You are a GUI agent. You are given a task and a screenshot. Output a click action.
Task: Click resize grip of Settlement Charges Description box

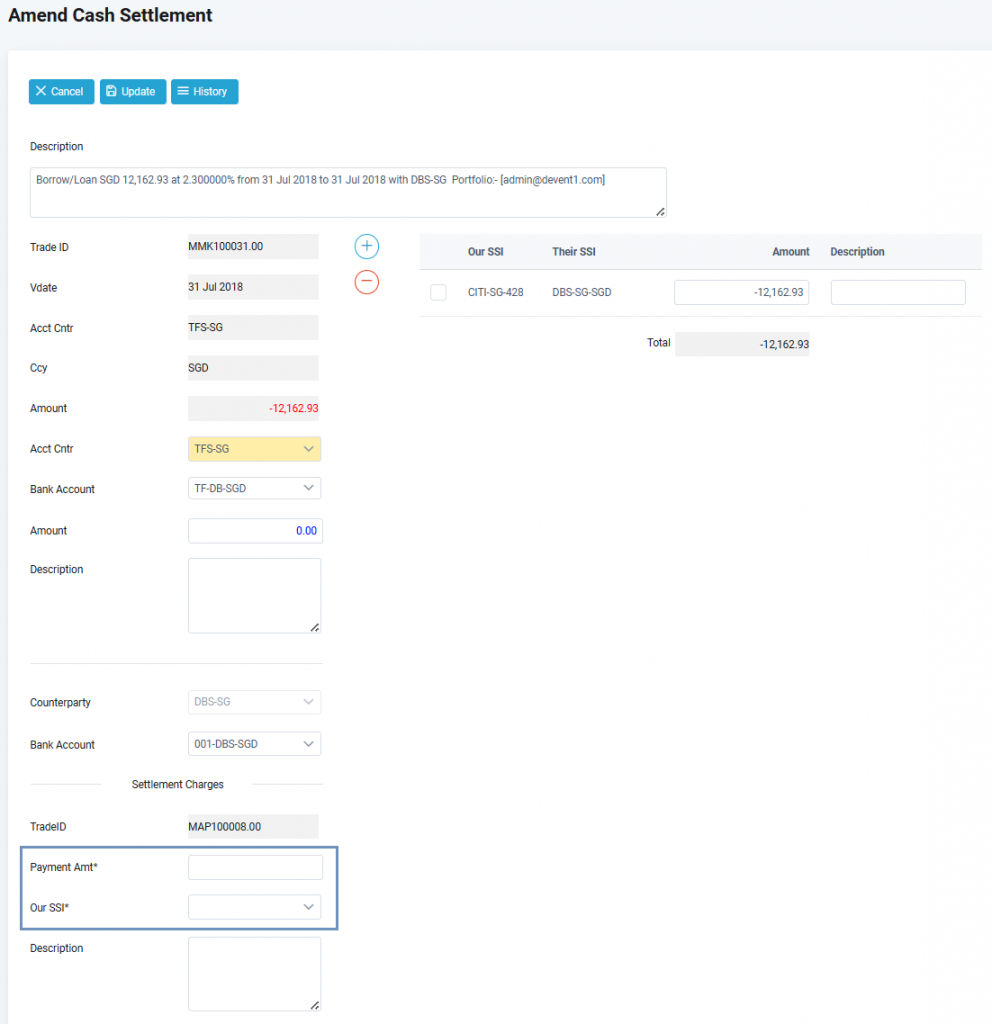(315, 1006)
